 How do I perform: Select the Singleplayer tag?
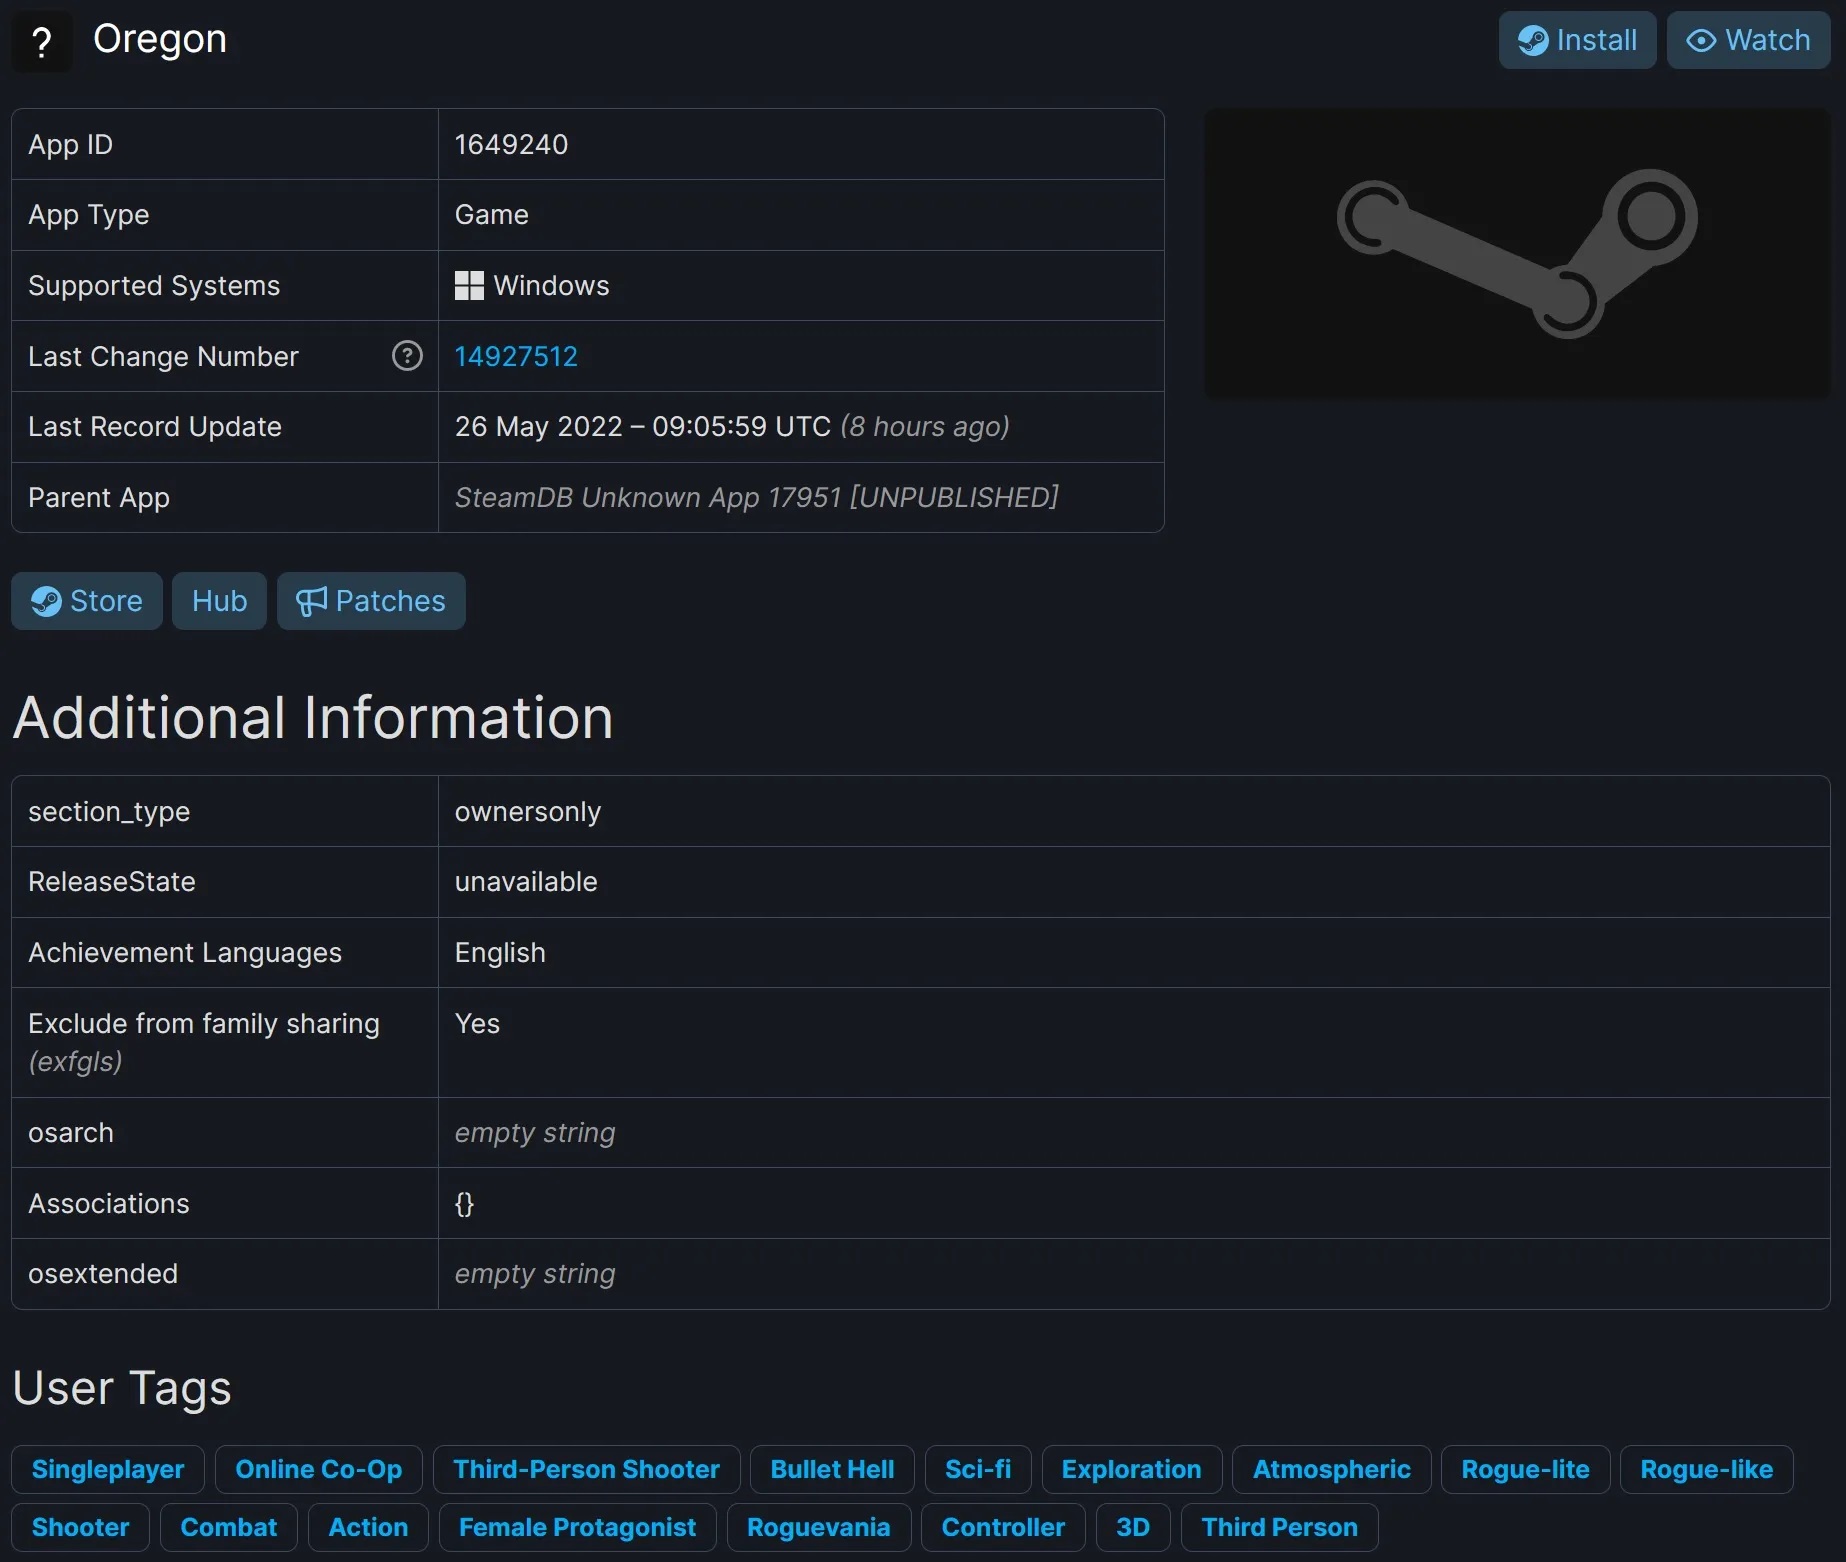coord(108,1469)
